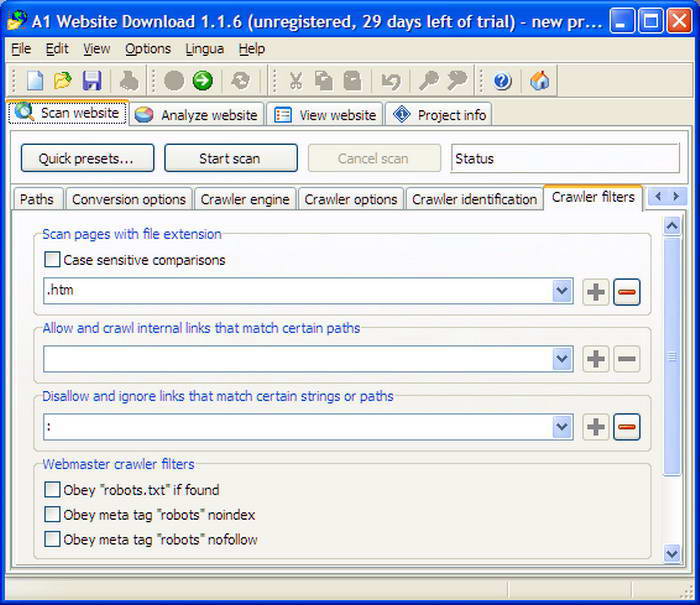Screen dimensions: 700x605
Task: Open the View menu
Action: [x=96, y=49]
